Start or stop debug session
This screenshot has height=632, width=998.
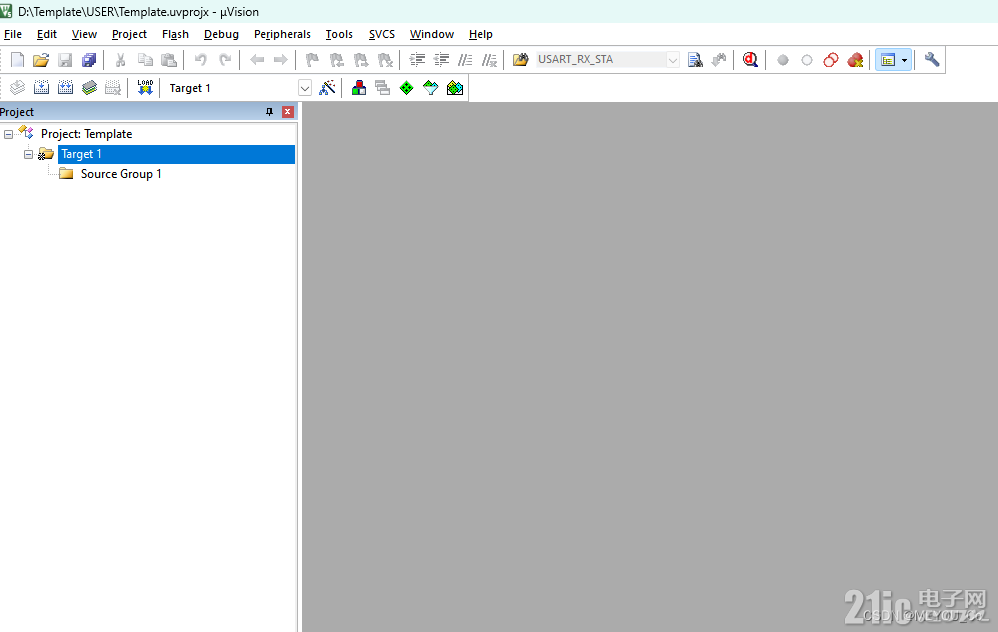tap(750, 60)
